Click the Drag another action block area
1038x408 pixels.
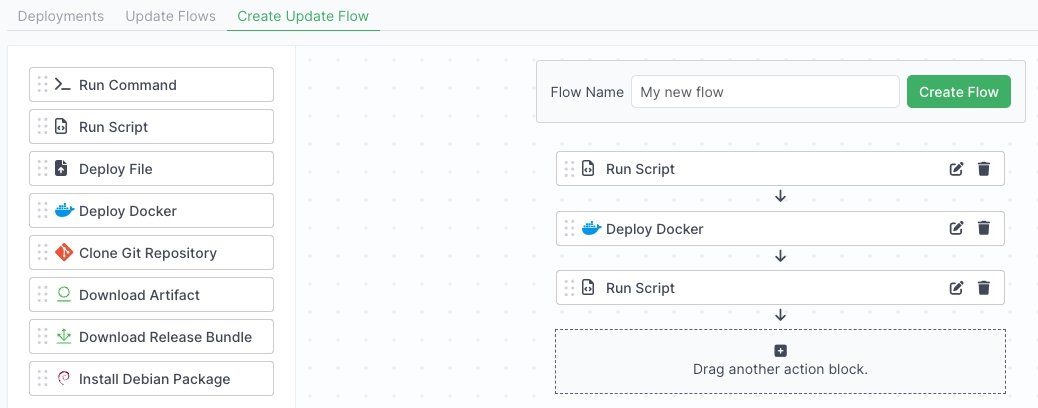pos(780,369)
